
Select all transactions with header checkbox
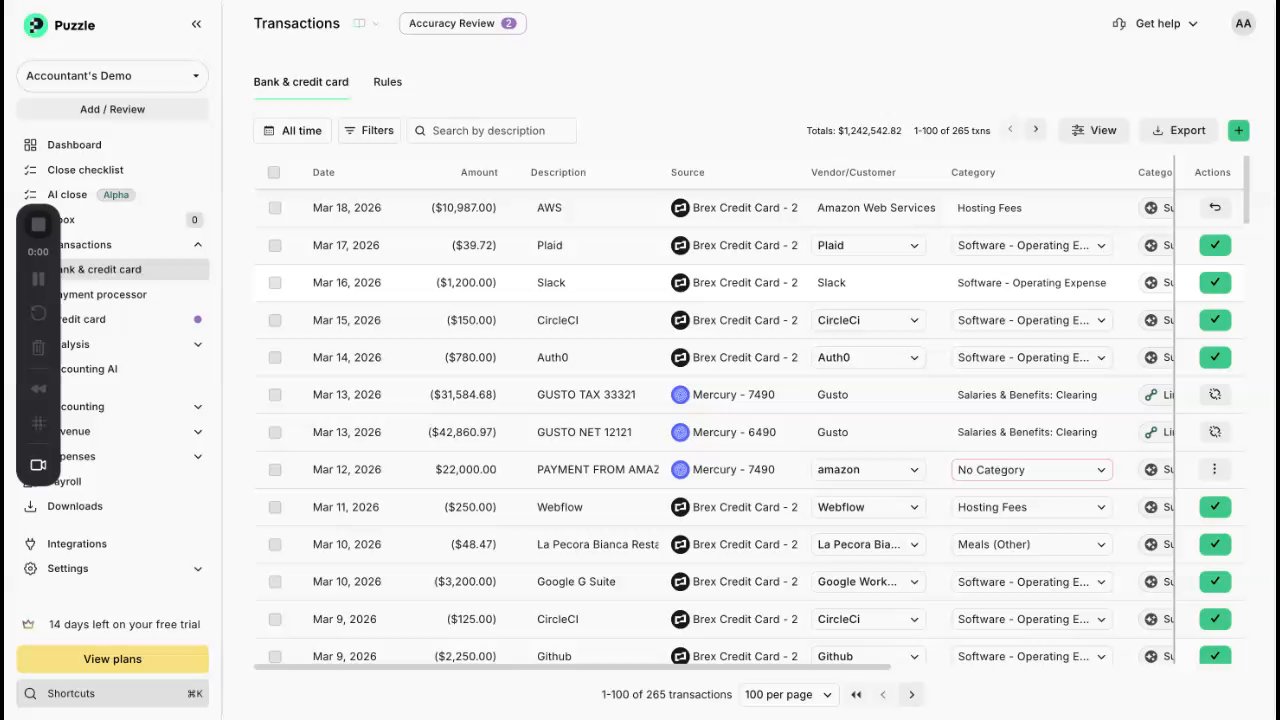[x=274, y=172]
